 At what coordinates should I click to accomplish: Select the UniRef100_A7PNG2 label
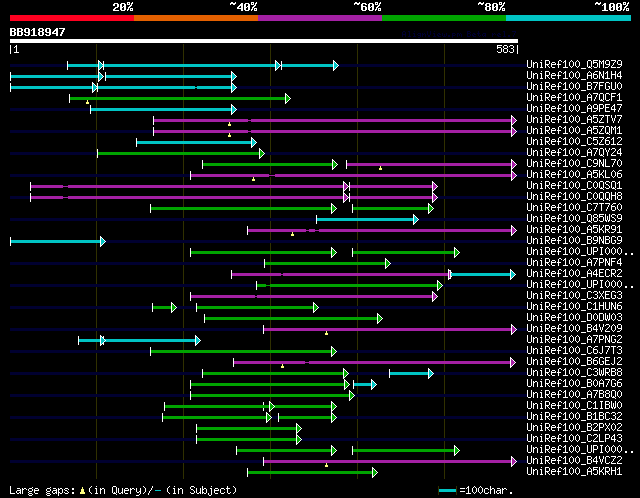point(574,340)
